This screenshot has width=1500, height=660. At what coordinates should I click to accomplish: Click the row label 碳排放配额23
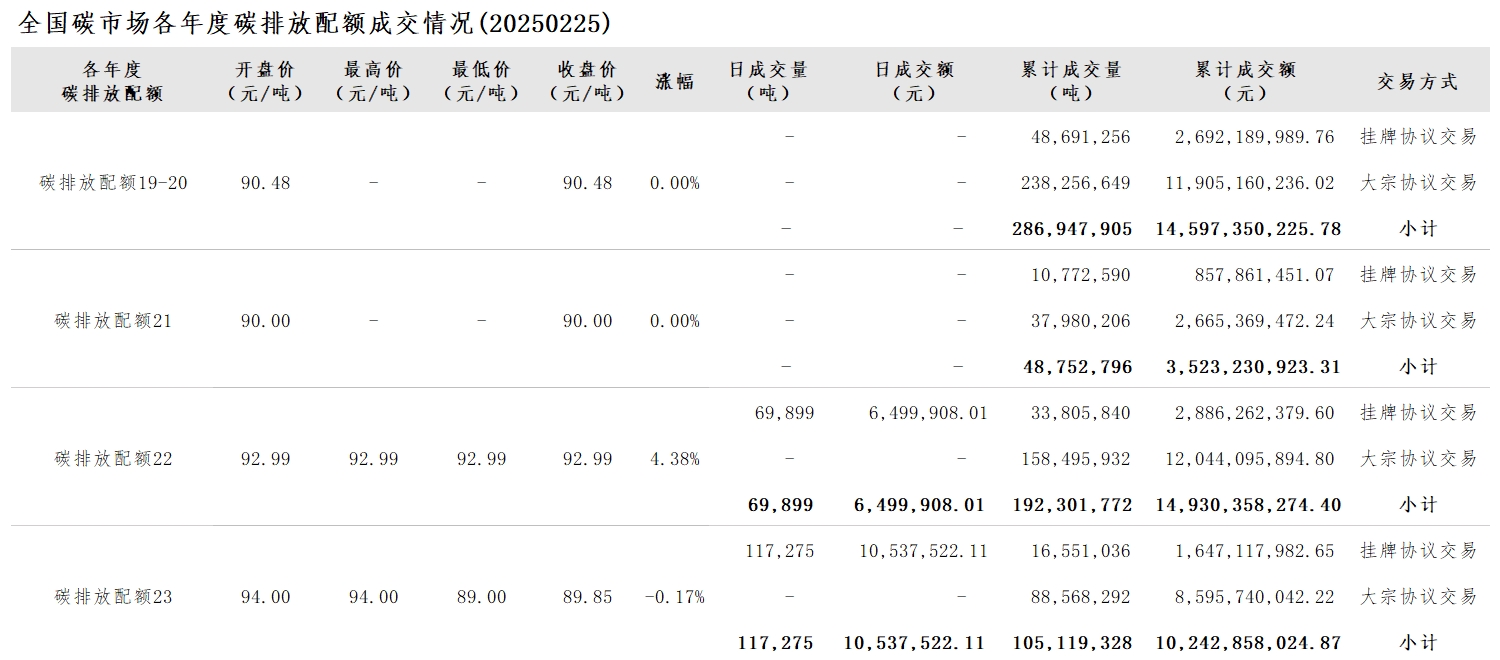(114, 597)
